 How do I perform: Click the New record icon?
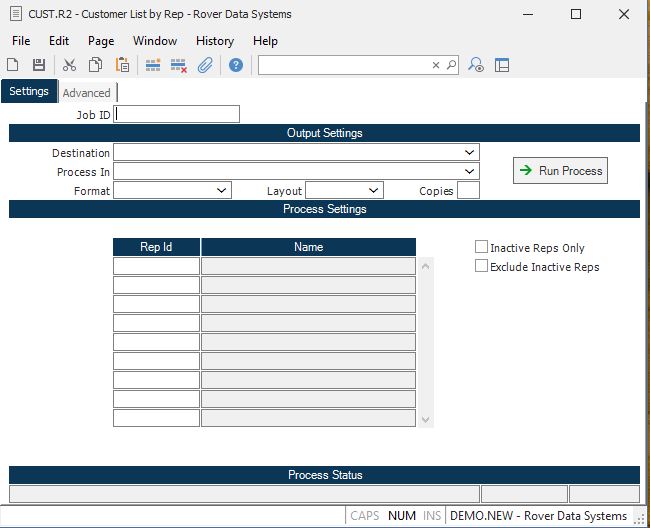coord(13,65)
